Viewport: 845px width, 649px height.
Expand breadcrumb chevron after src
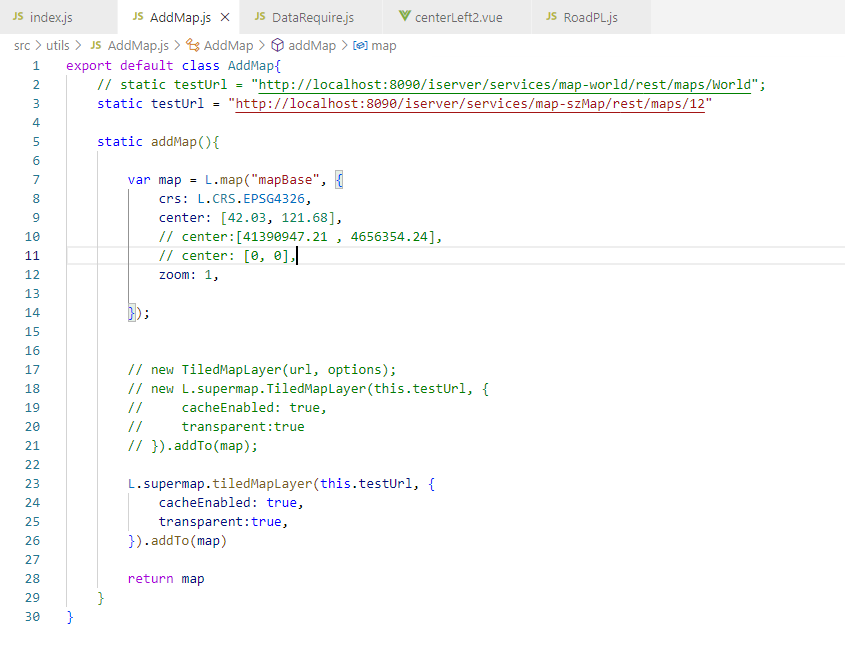point(38,46)
